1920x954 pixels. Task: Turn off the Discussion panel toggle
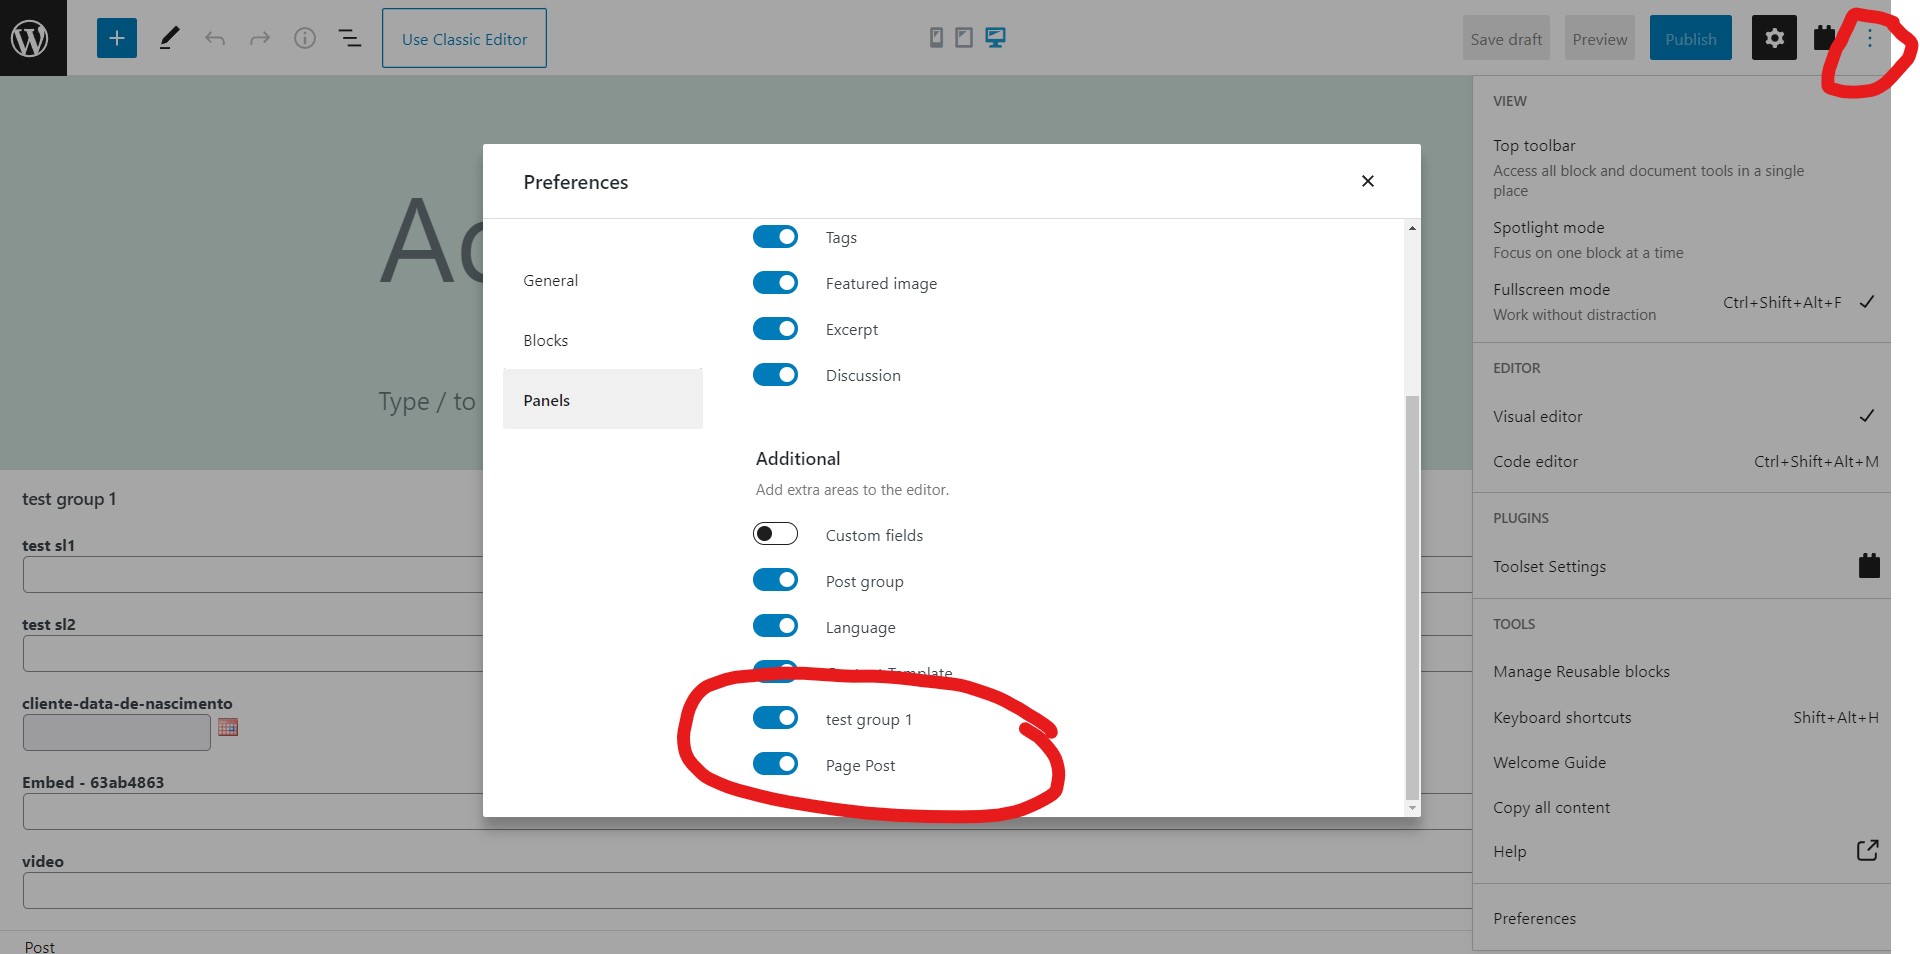point(775,375)
